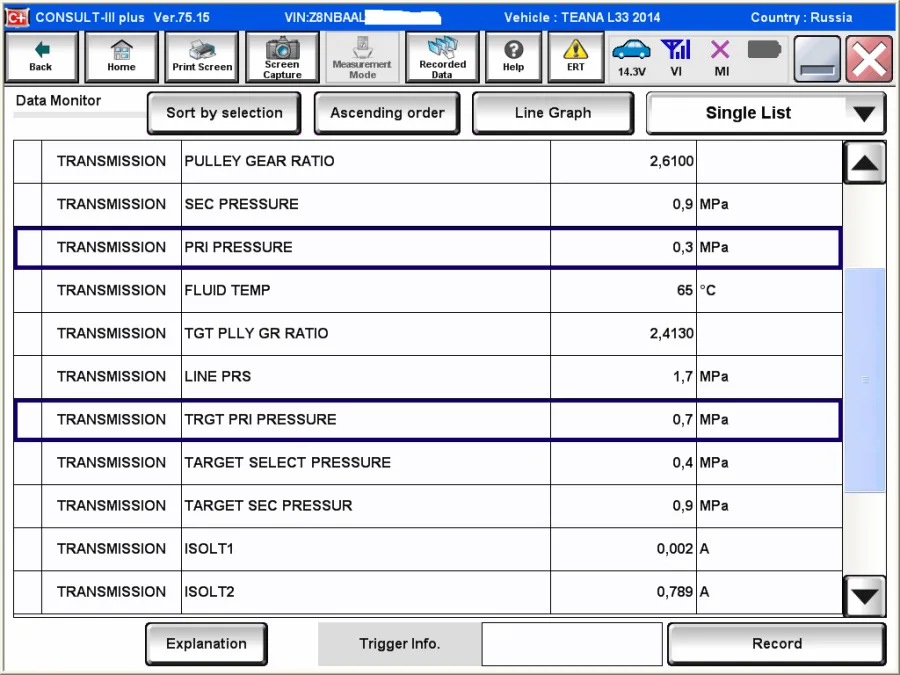The height and width of the screenshot is (675, 900).
Task: Open the Screen Capture camera tool
Action: coord(282,57)
